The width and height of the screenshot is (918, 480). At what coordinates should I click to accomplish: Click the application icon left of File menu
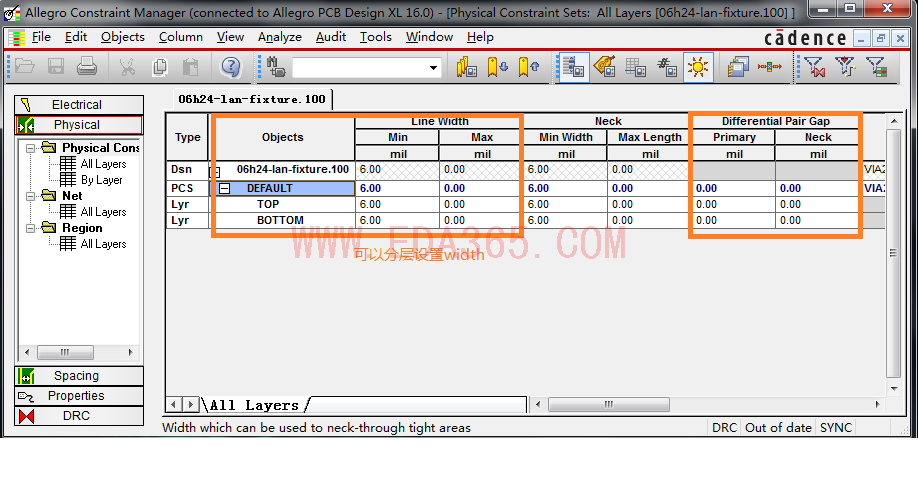point(16,38)
